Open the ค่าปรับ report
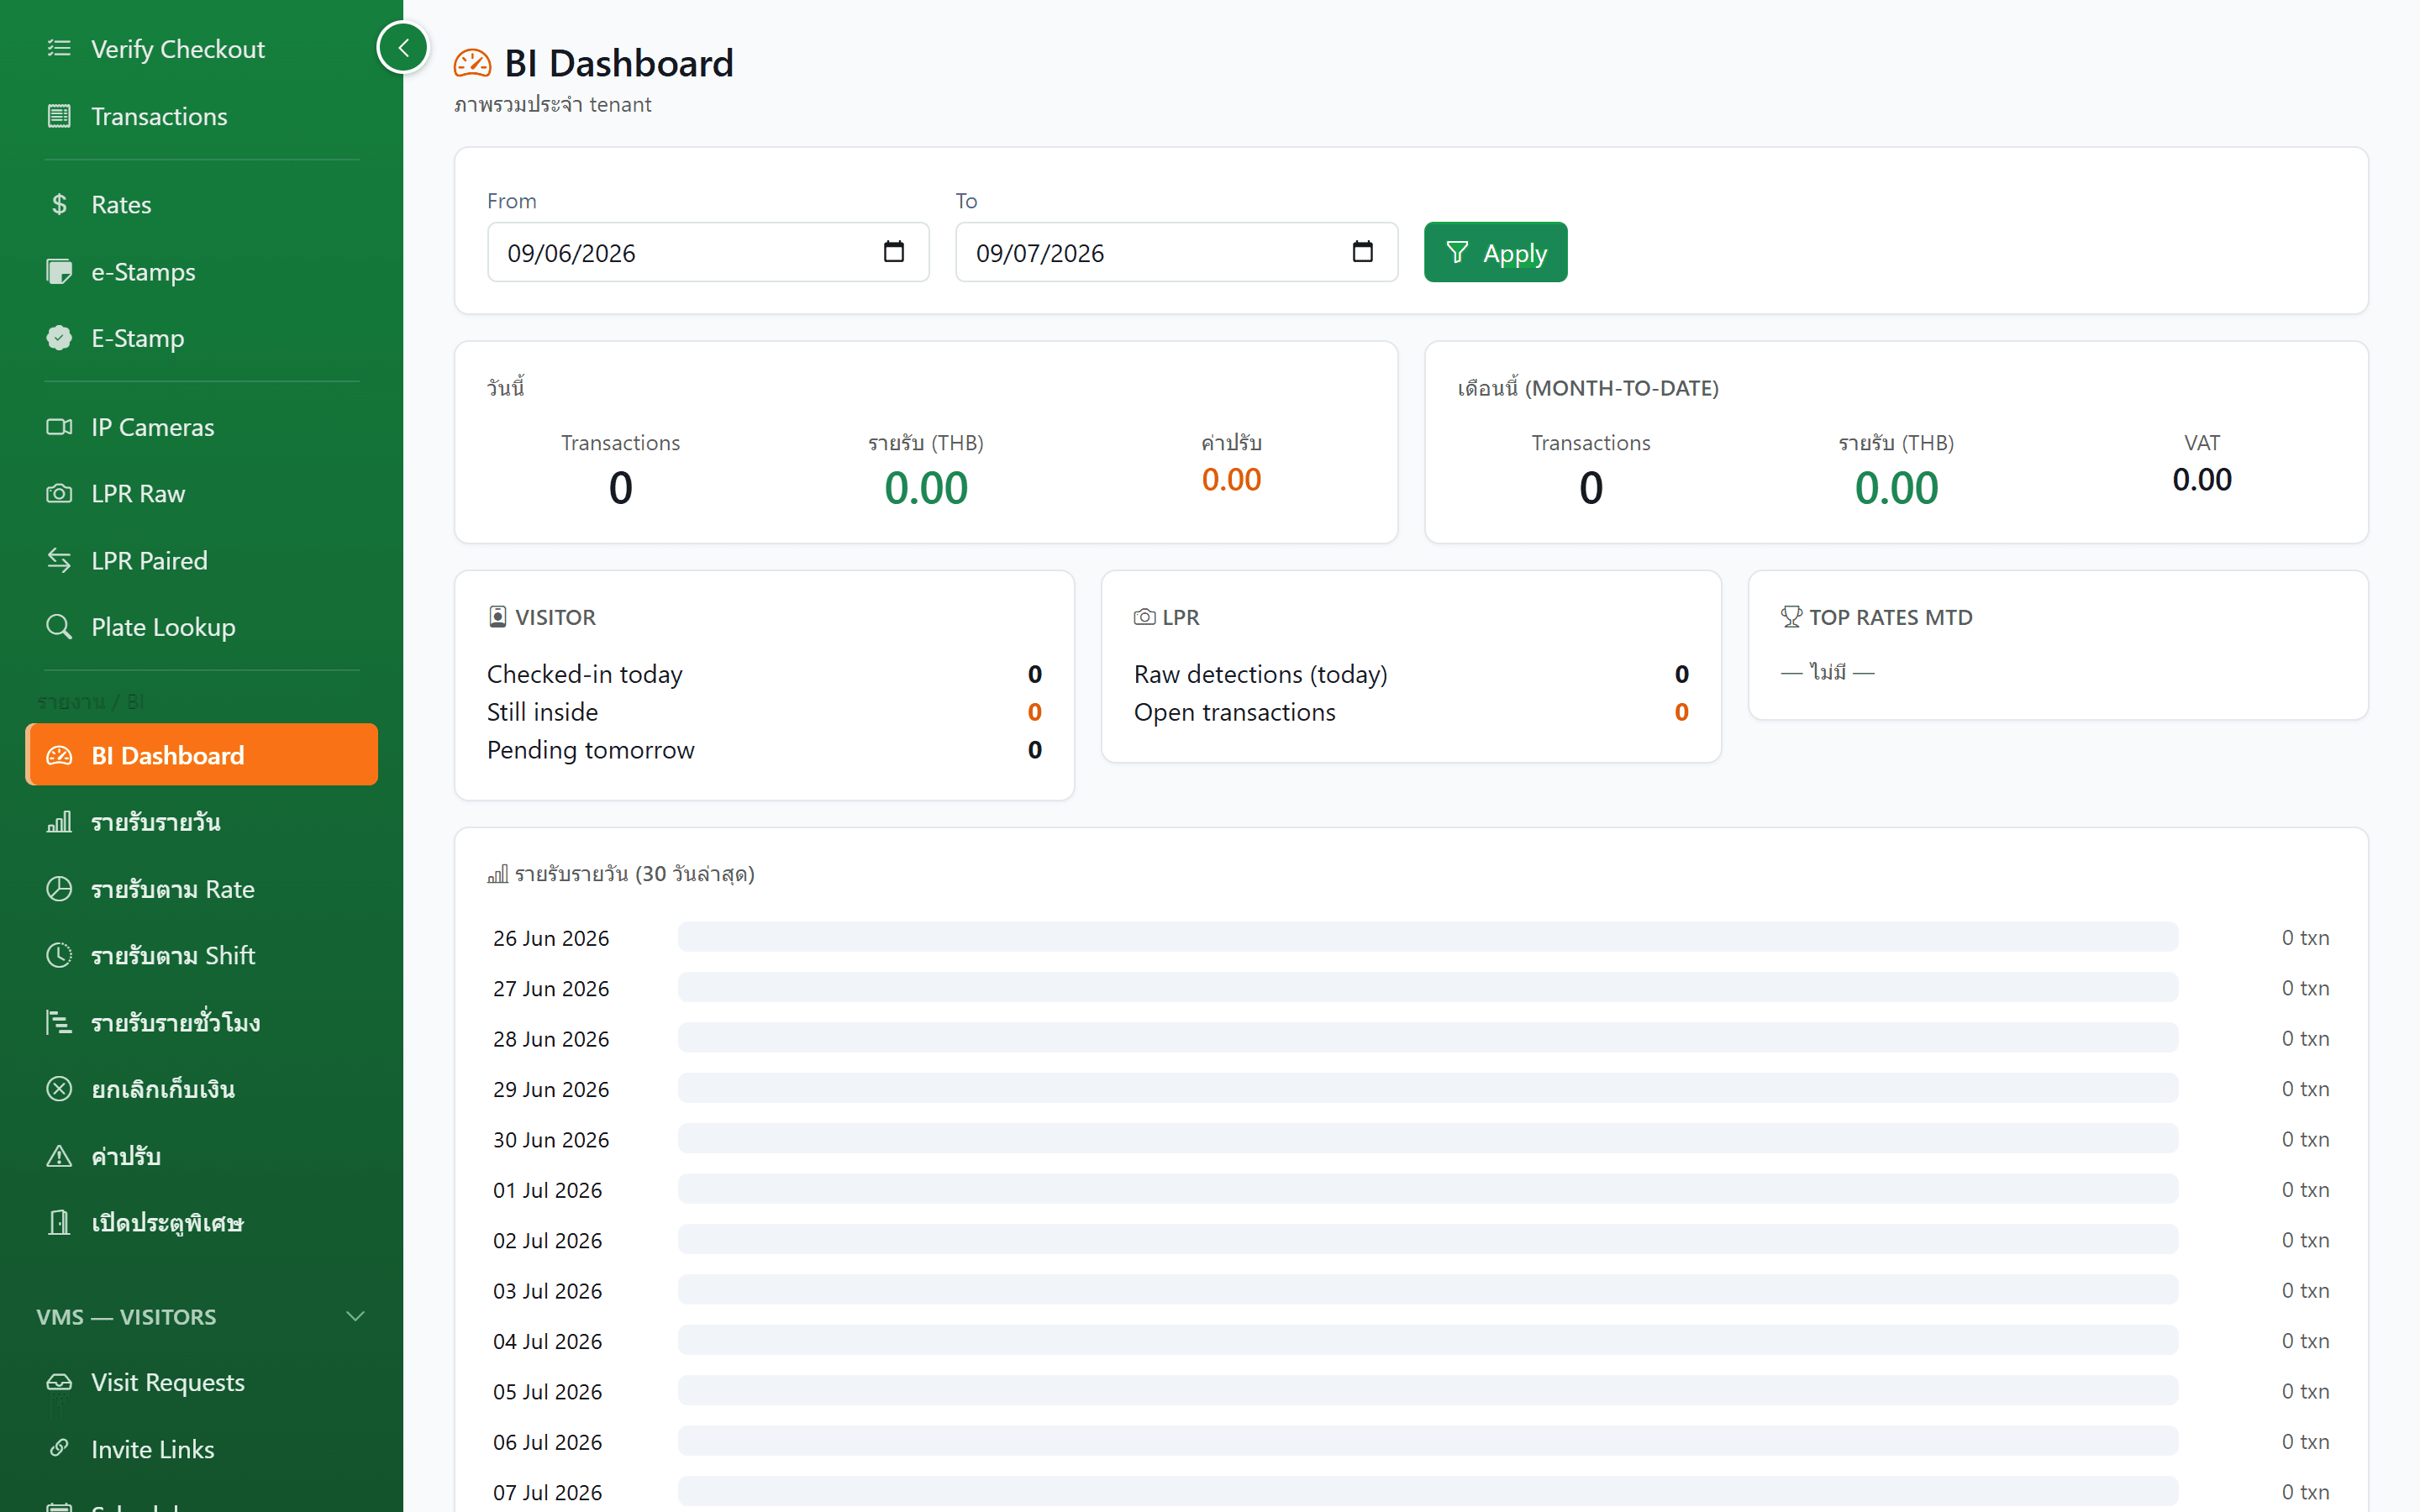The height and width of the screenshot is (1512, 2420). coord(202,1156)
